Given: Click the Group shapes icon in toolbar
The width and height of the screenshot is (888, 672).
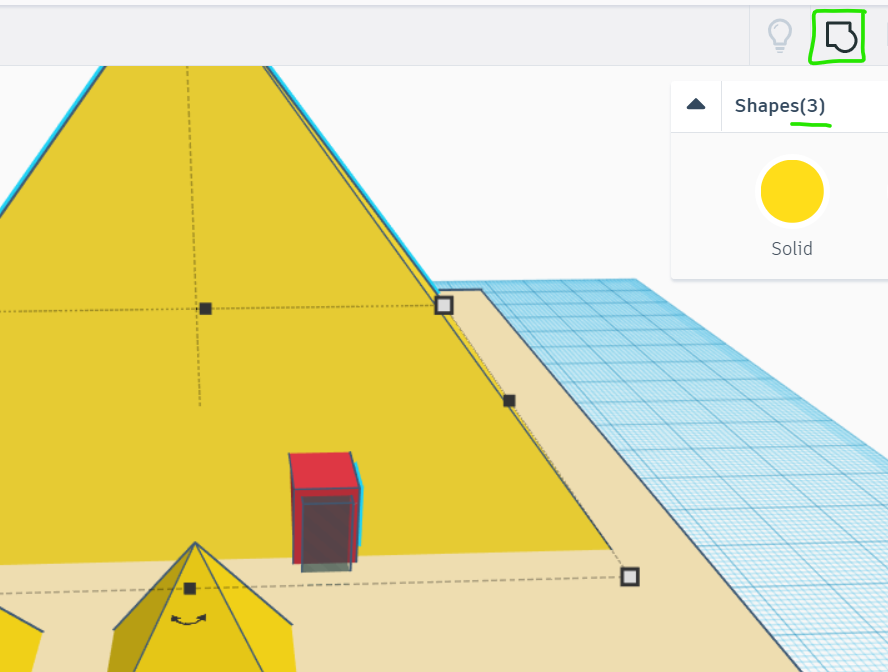Looking at the screenshot, I should 840,37.
